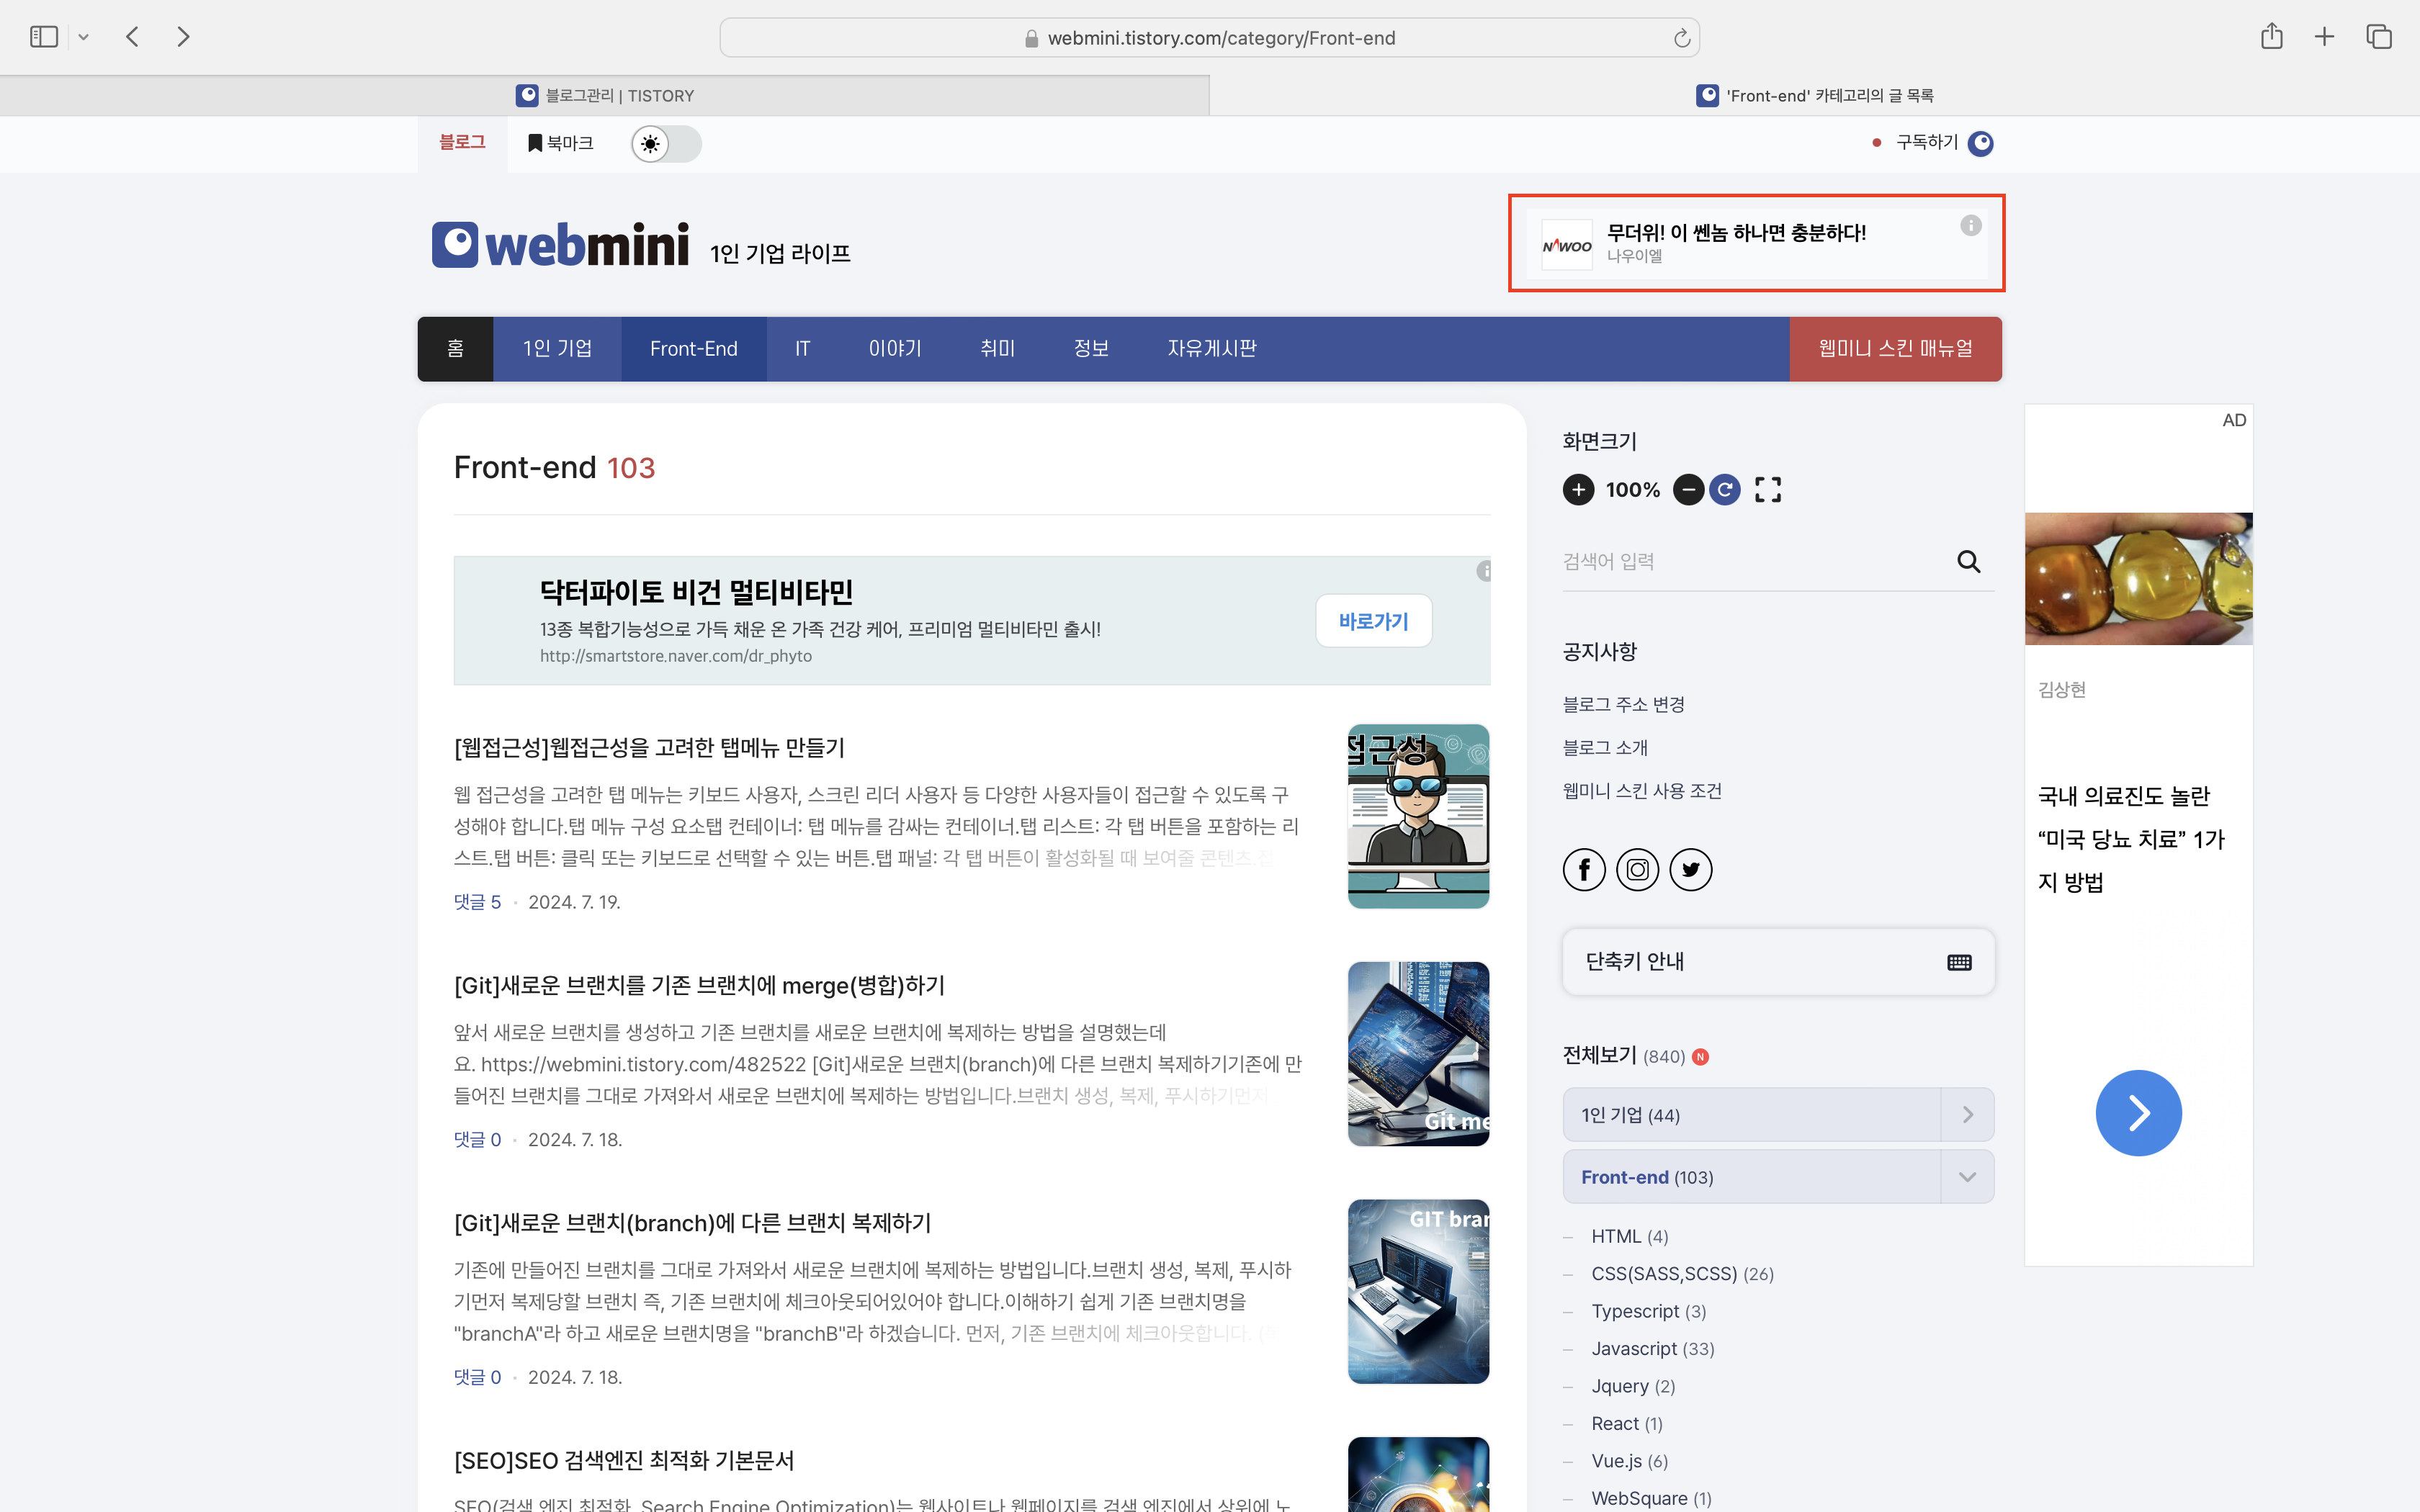
Task: Expand the 1인 기업 category arrow
Action: tap(1967, 1115)
